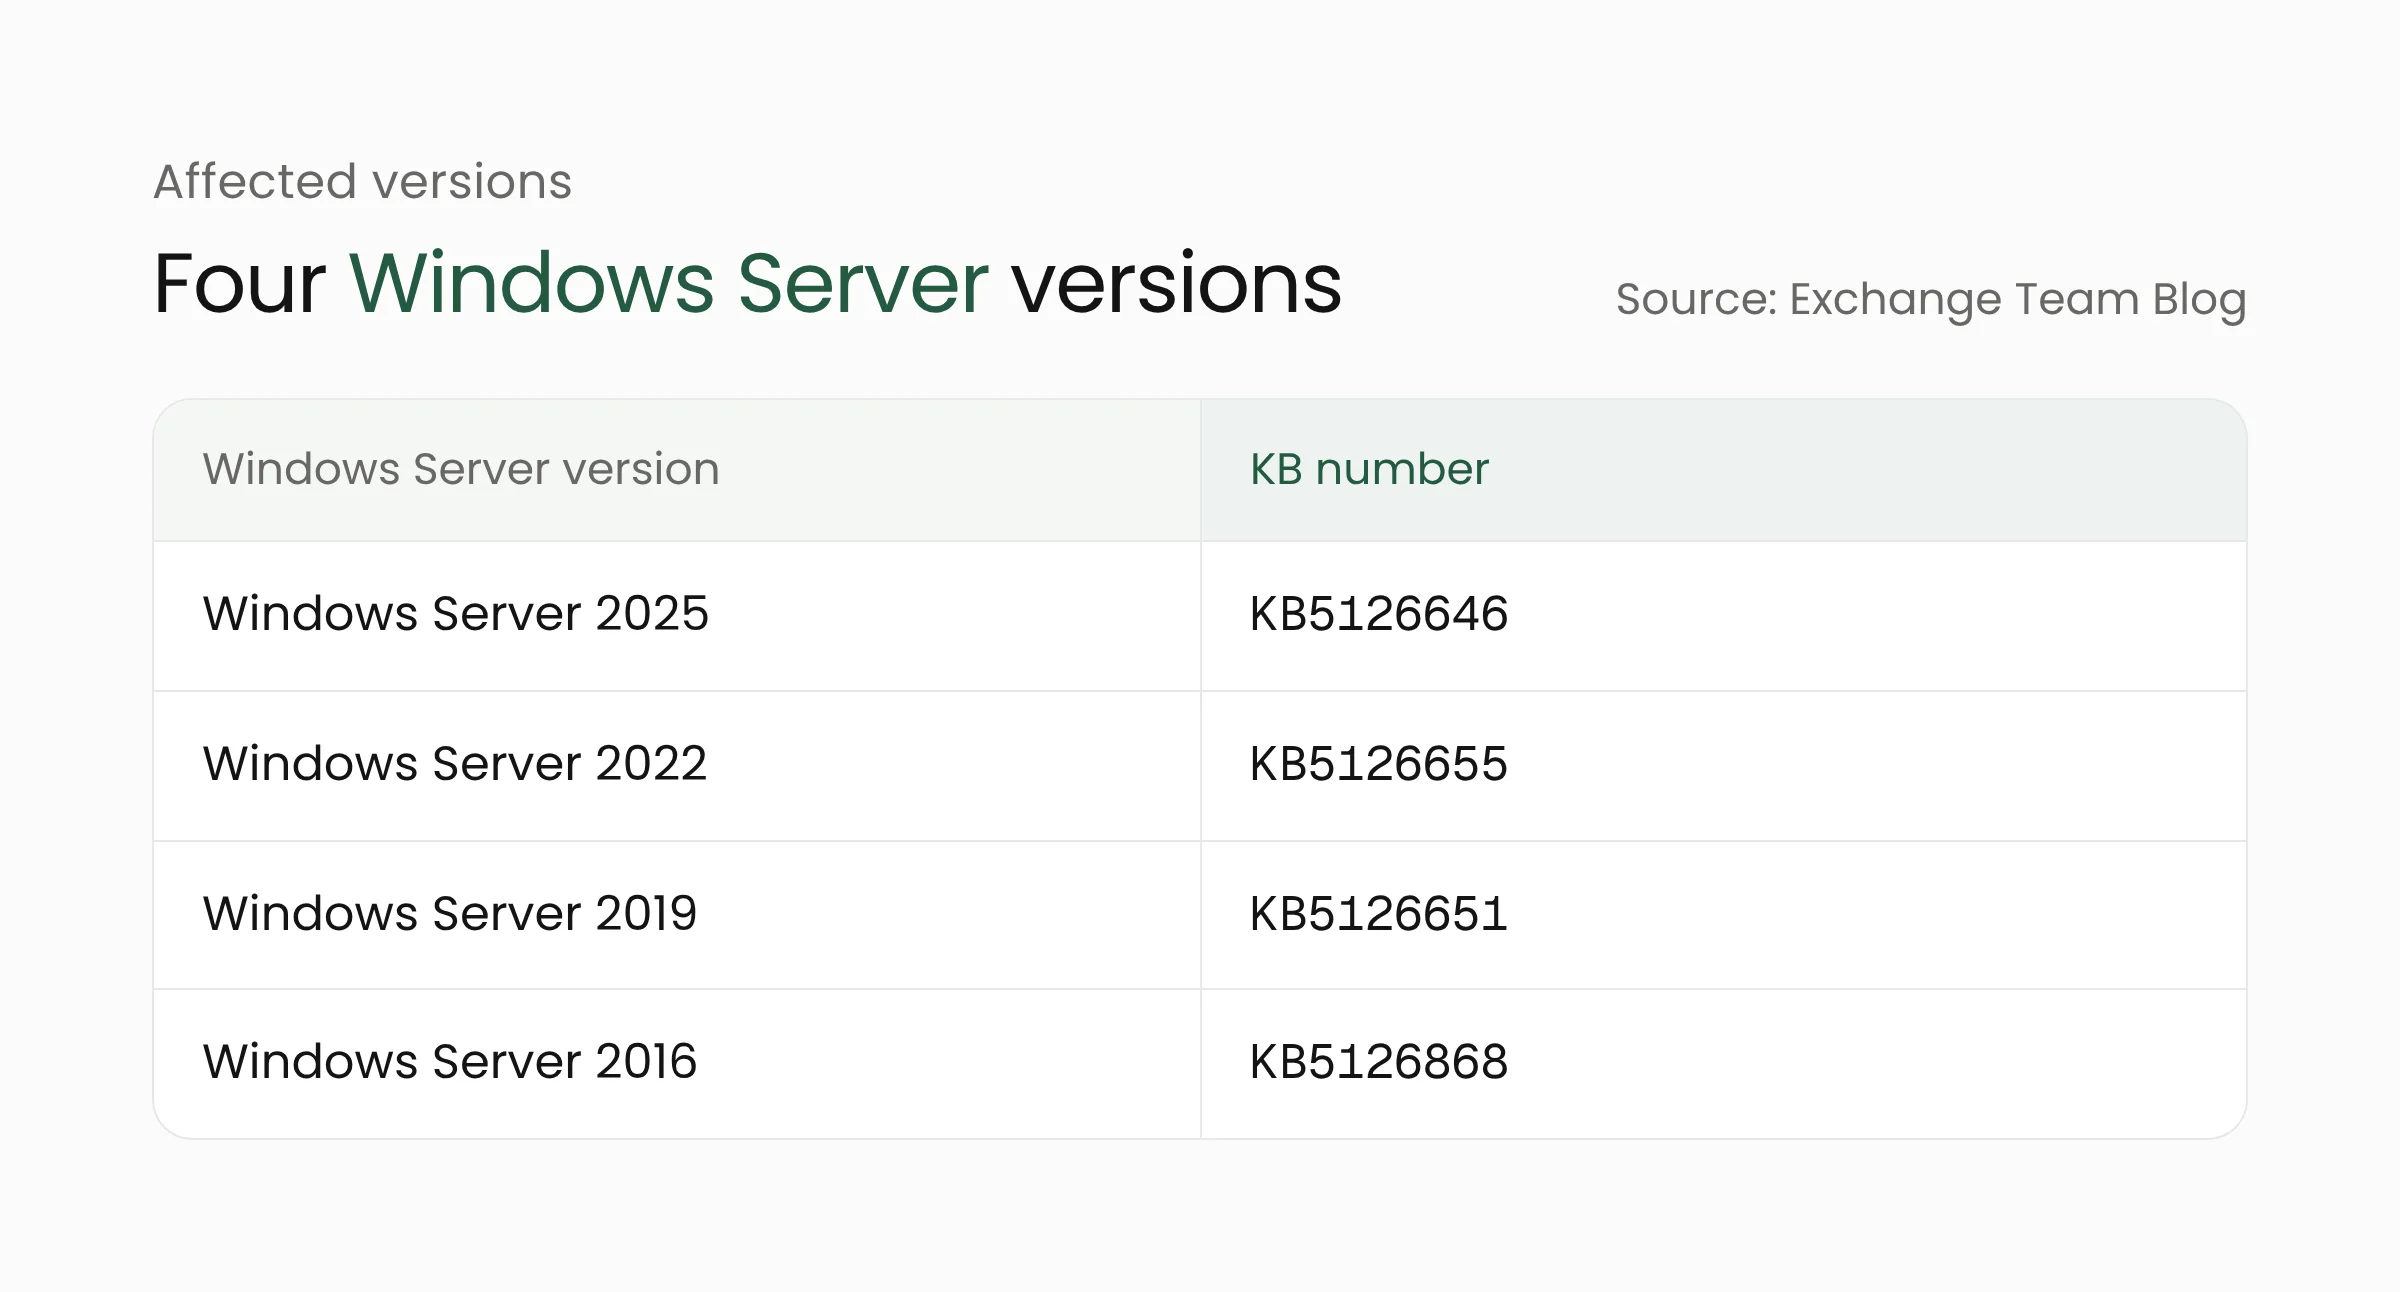The width and height of the screenshot is (2400, 1292).
Task: Click the 'Affected versions' subtitle text
Action: (362, 182)
